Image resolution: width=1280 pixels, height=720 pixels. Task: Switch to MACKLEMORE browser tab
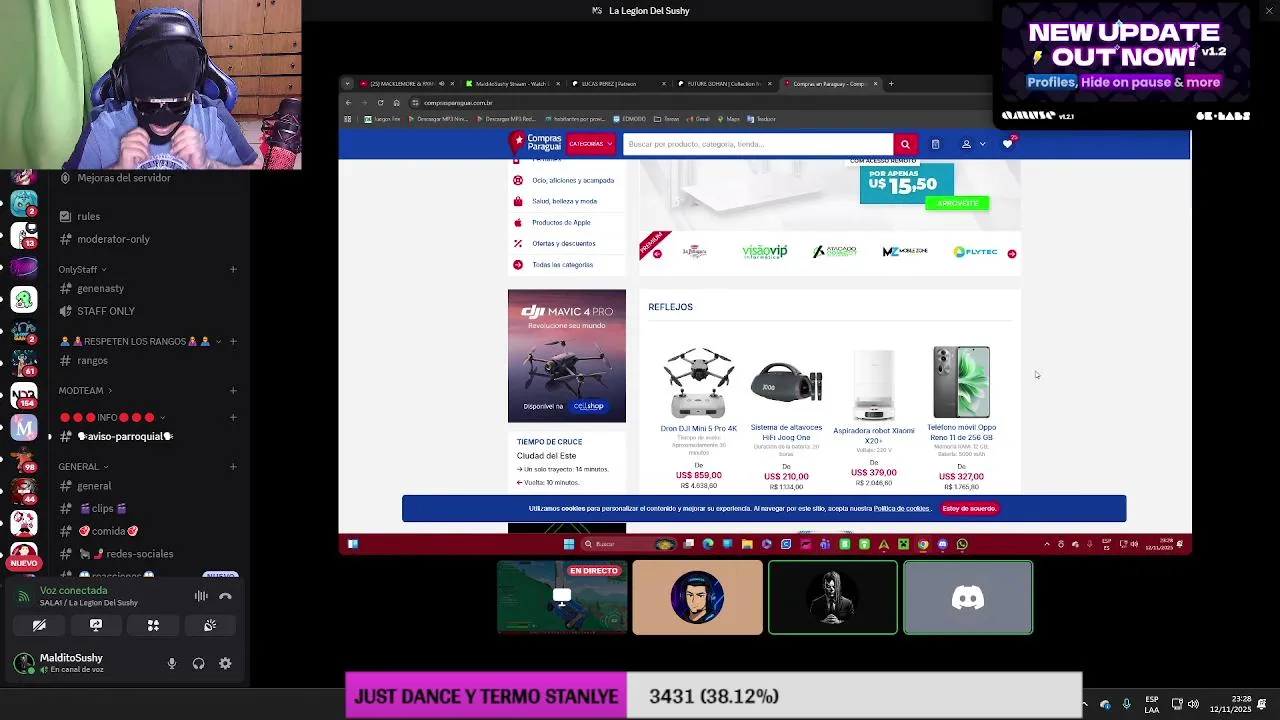[406, 84]
